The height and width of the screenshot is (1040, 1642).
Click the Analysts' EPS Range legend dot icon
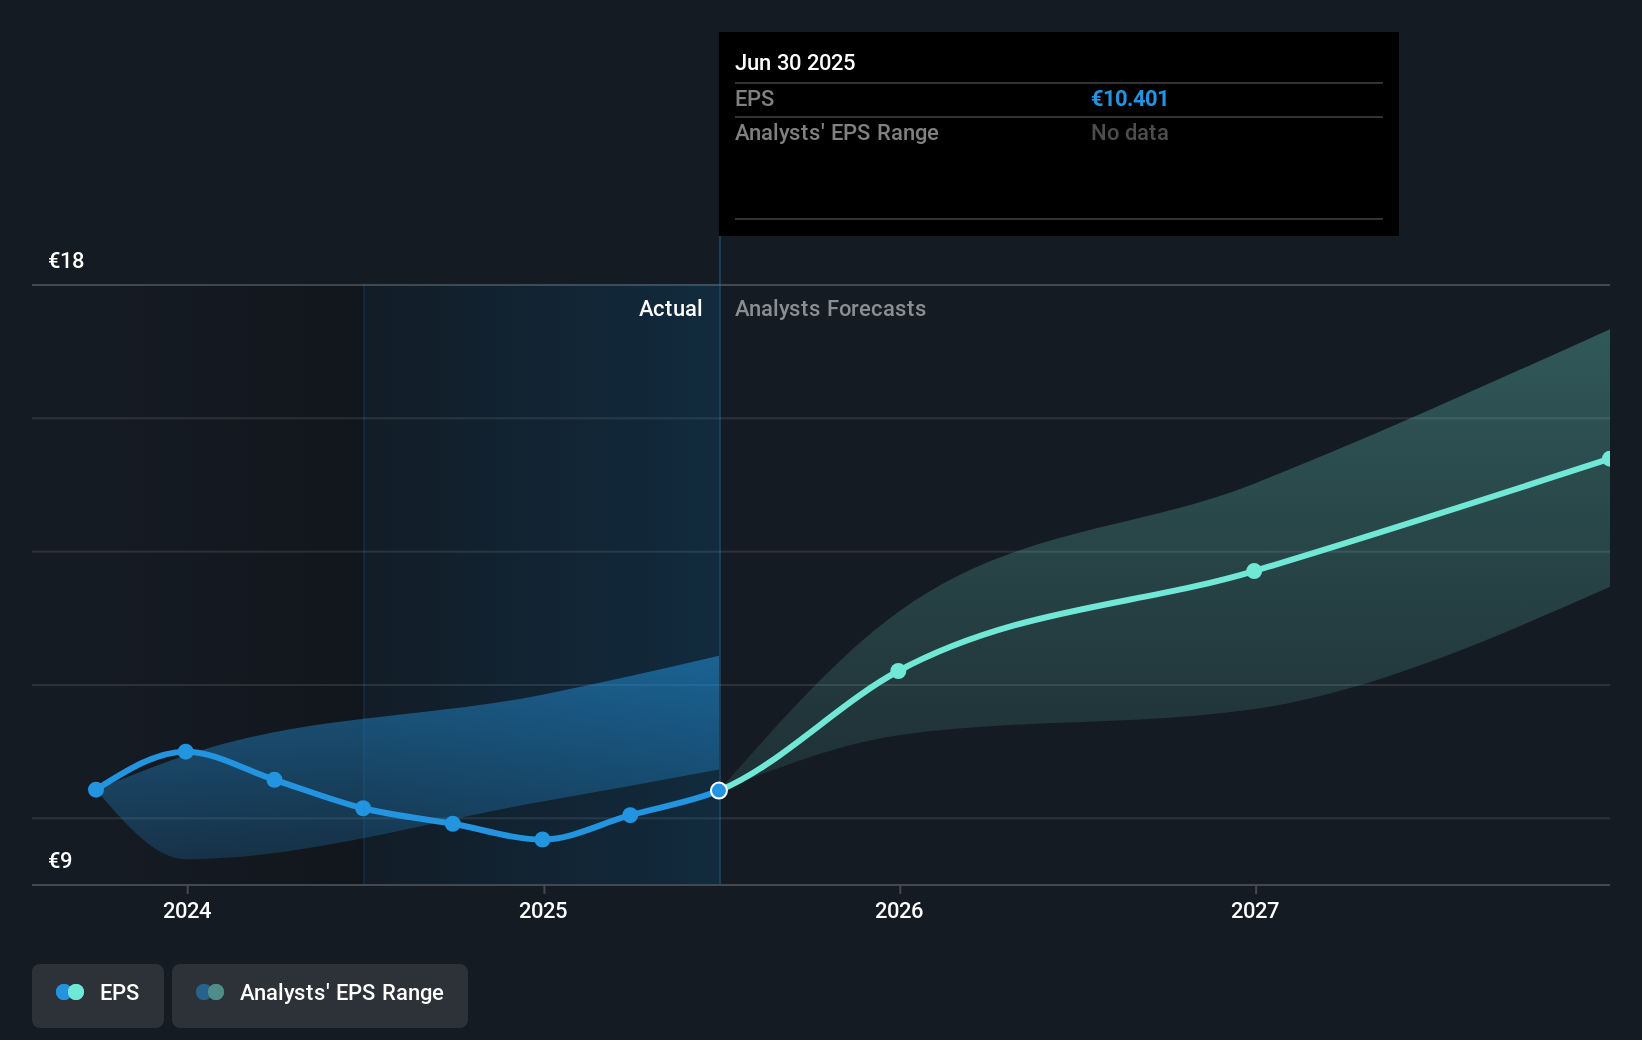pyautogui.click(x=209, y=991)
